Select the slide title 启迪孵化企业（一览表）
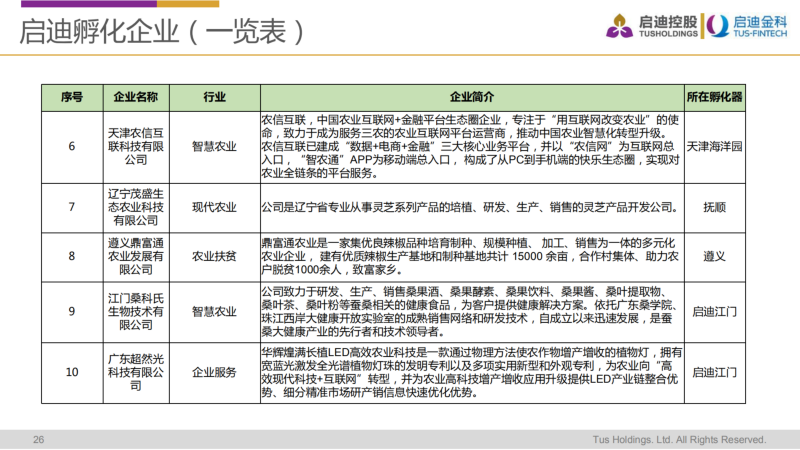Image resolution: width=800 pixels, height=450 pixels. click(162, 31)
